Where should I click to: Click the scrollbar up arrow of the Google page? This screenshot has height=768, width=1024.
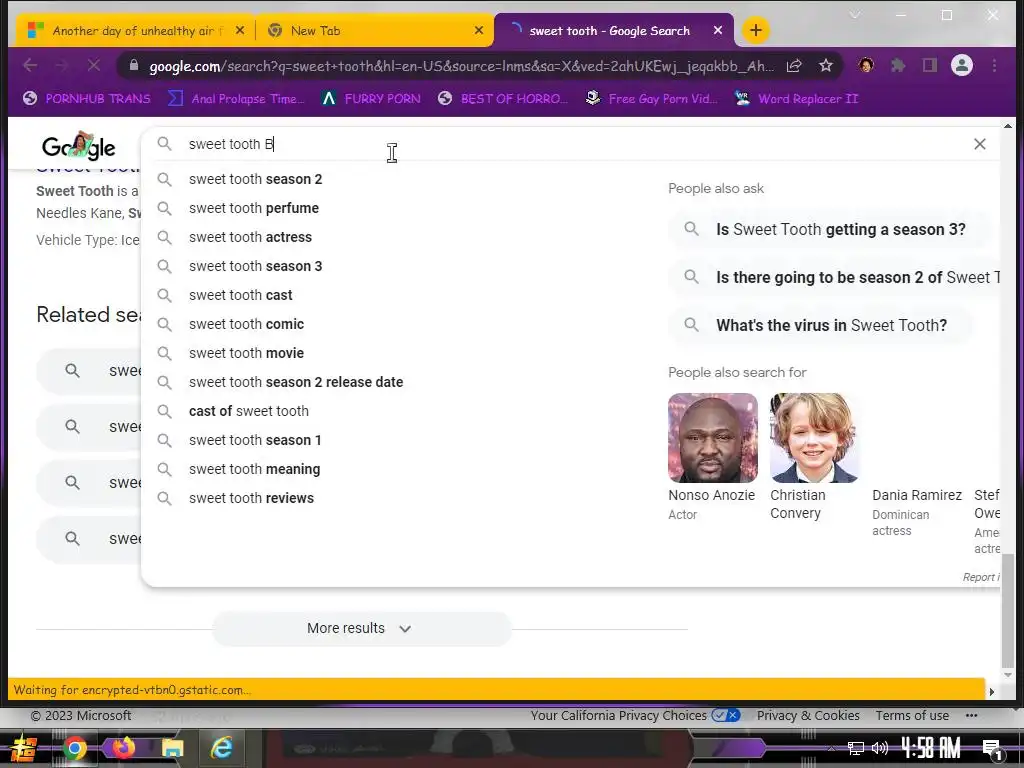click(1008, 125)
